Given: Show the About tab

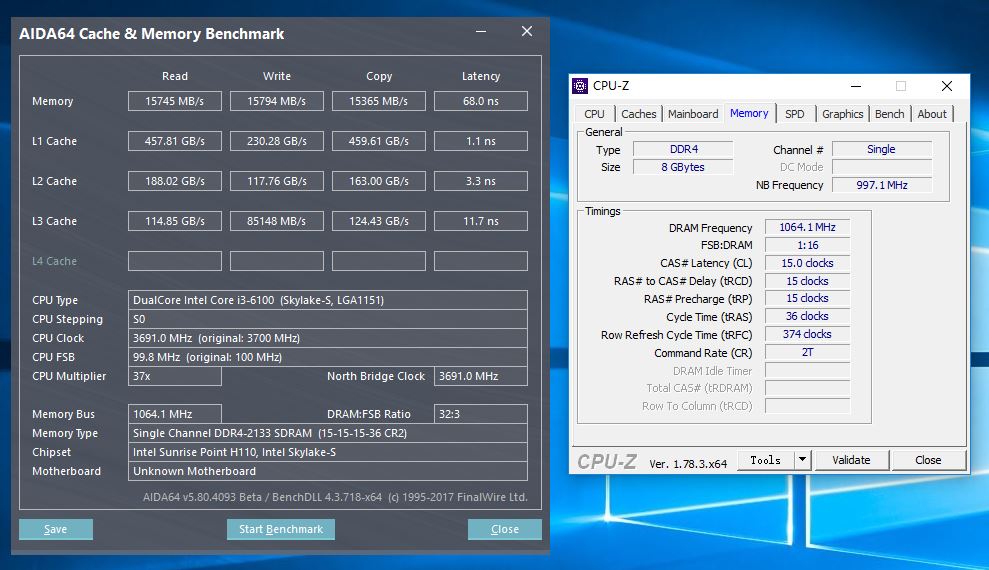Looking at the screenshot, I should coord(932,114).
